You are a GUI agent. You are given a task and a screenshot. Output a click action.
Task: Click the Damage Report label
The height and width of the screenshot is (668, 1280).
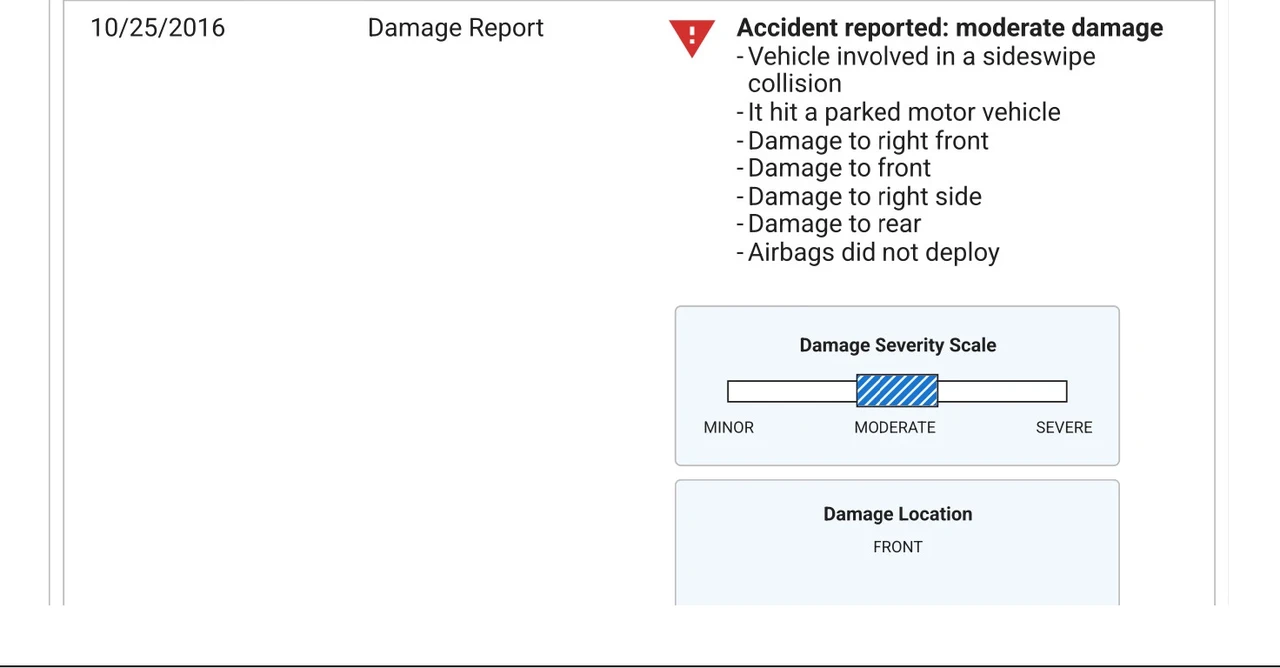pos(456,28)
